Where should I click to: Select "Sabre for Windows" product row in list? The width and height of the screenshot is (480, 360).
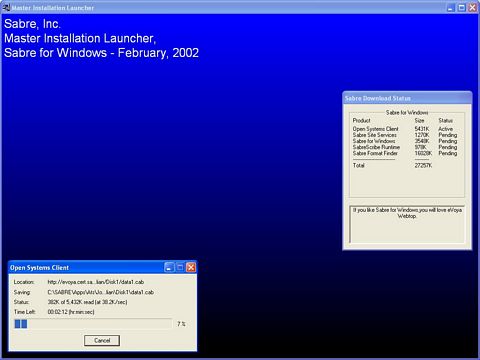click(405, 141)
